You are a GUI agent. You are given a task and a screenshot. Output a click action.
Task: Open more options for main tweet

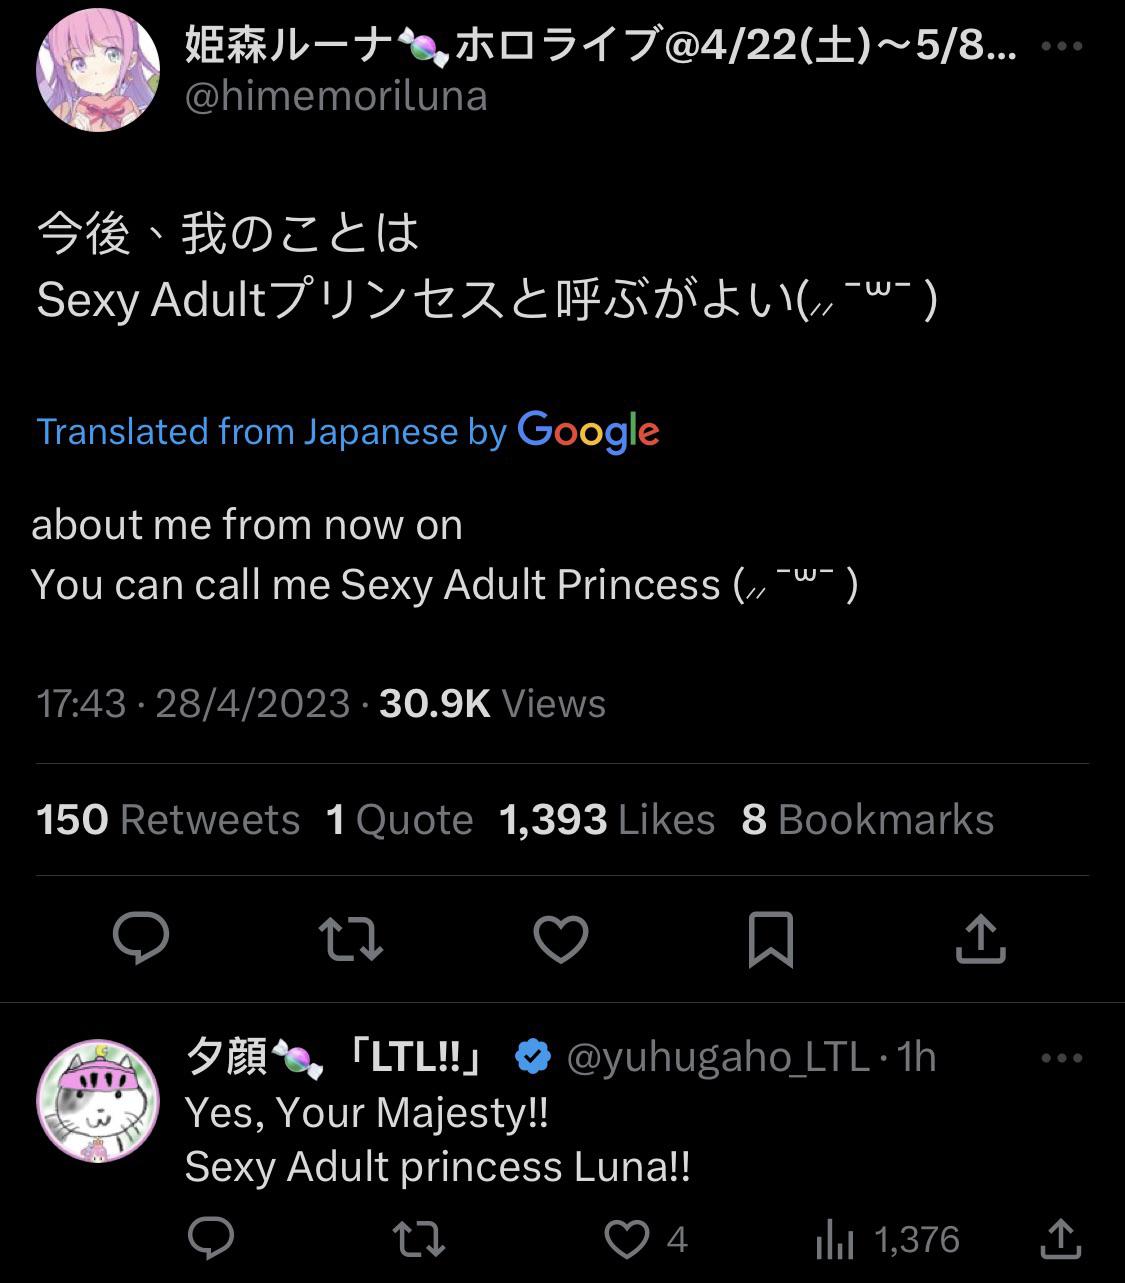coord(1061,46)
